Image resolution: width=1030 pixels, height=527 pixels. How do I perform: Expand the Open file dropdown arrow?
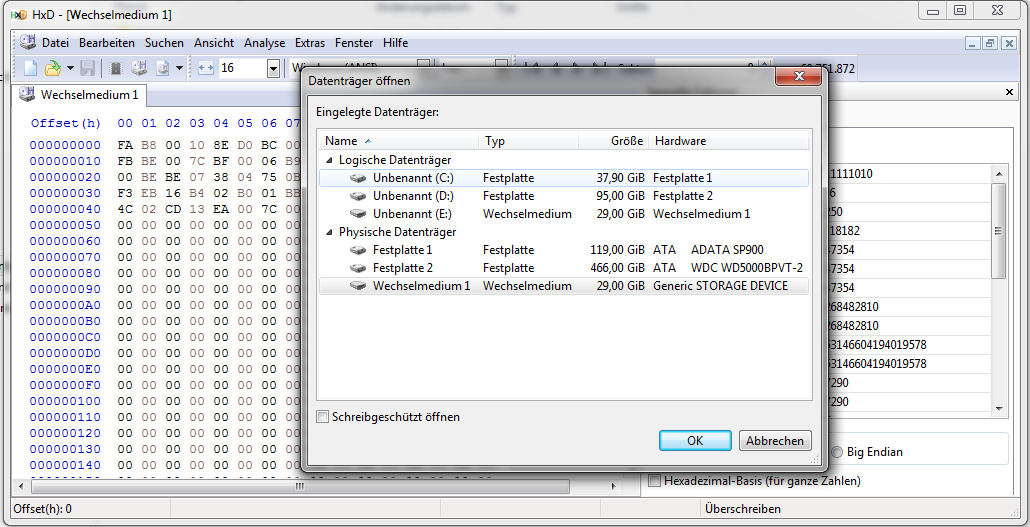click(70, 68)
